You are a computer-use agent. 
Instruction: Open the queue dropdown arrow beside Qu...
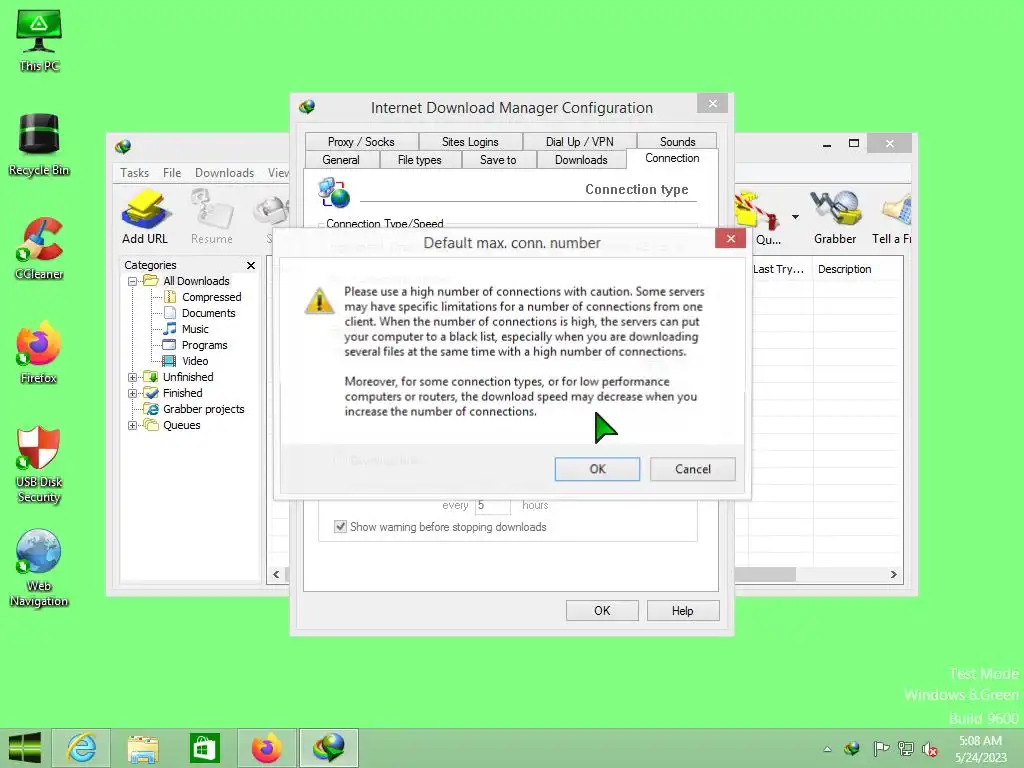[795, 217]
